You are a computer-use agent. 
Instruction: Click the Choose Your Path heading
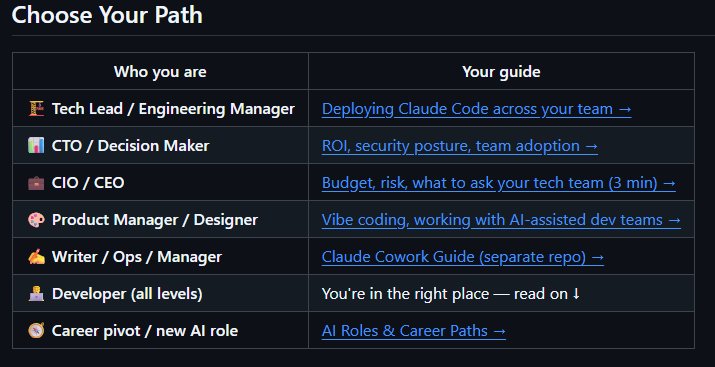coord(107,15)
